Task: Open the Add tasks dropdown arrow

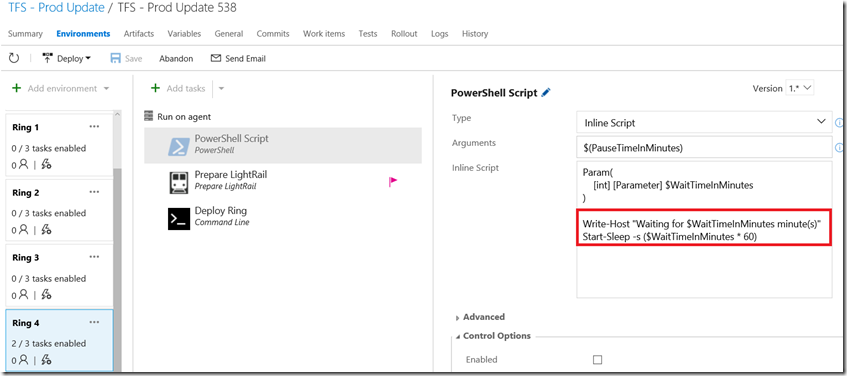Action: pos(220,89)
